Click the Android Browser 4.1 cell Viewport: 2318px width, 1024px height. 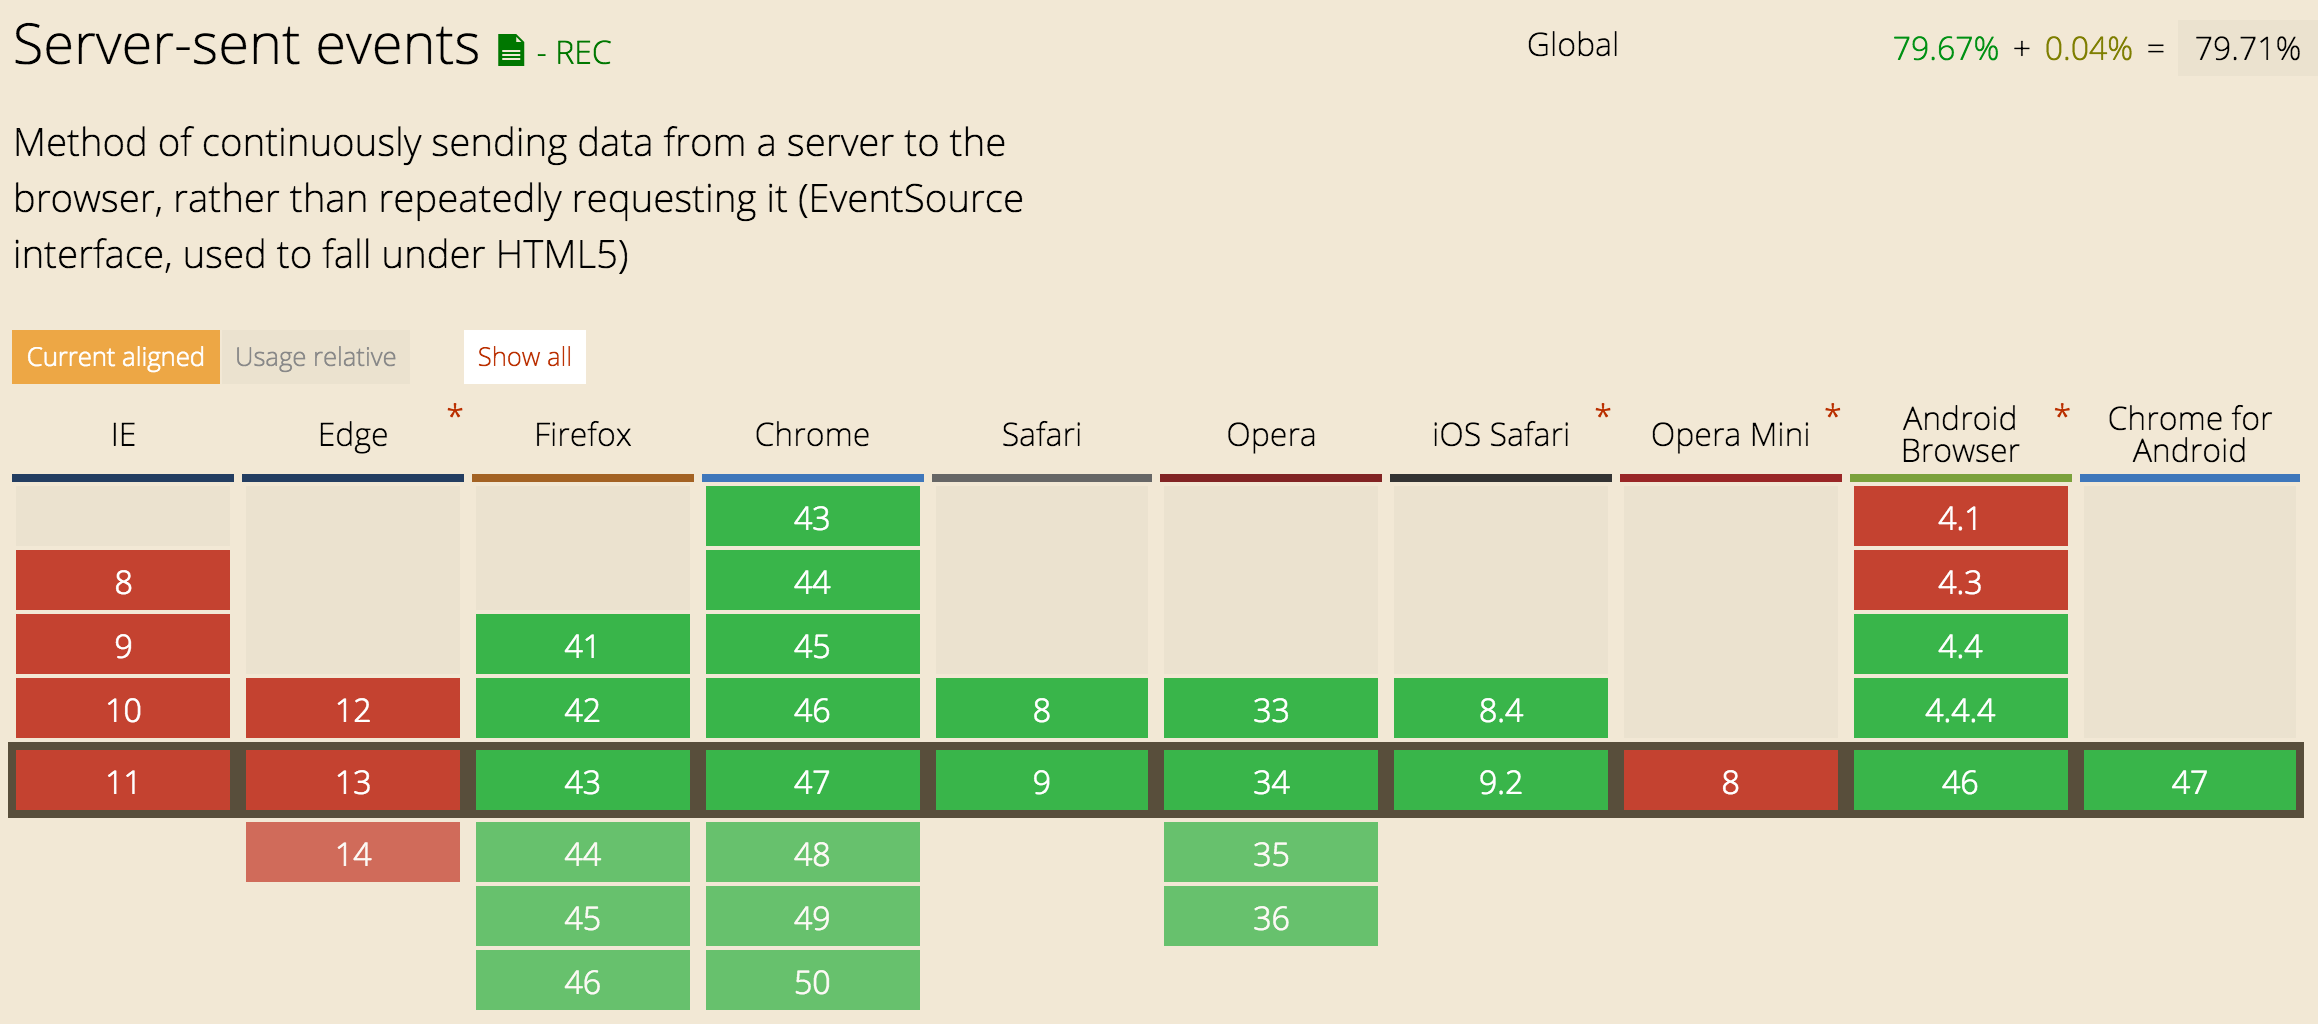click(1960, 517)
